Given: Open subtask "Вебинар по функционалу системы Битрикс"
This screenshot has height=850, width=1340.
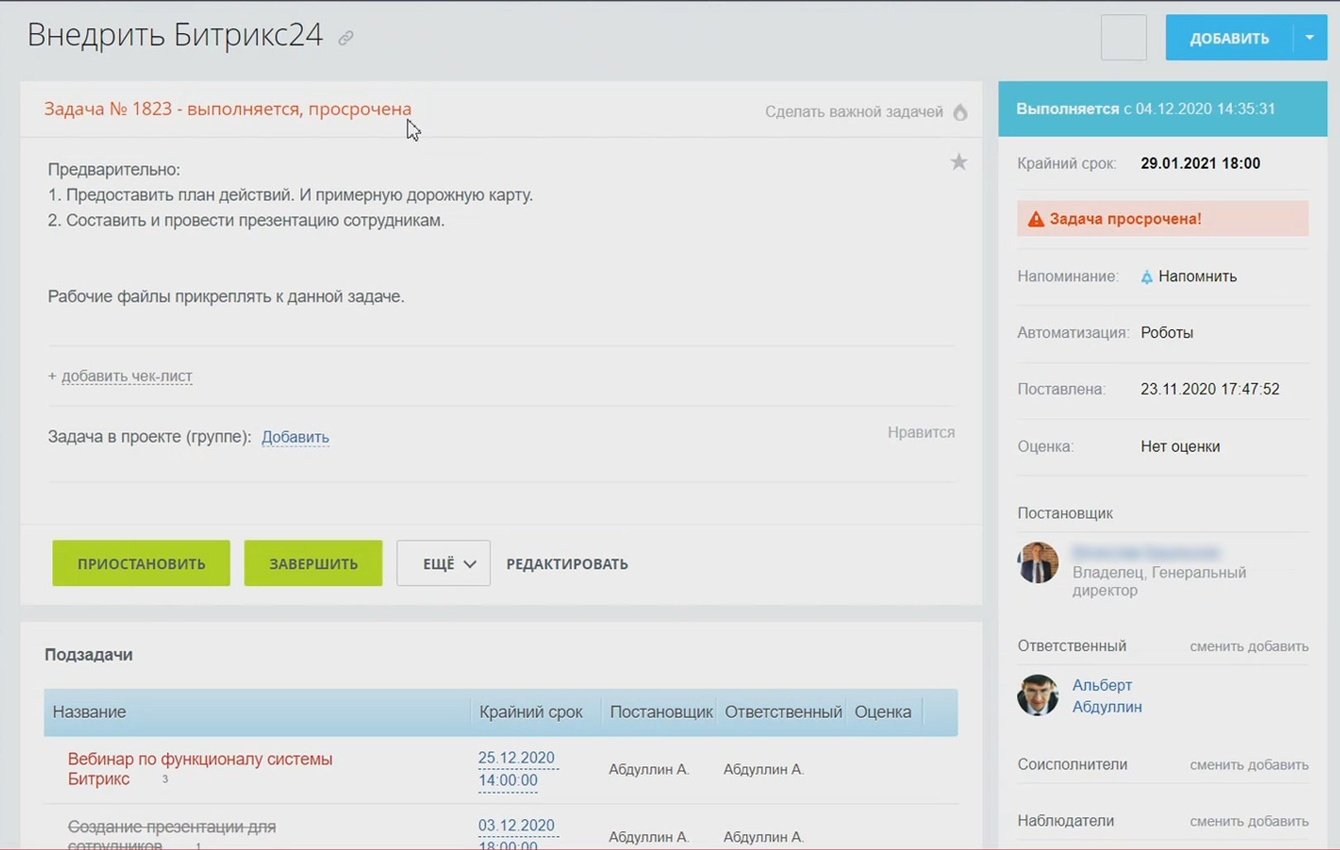Looking at the screenshot, I should click(x=200, y=769).
